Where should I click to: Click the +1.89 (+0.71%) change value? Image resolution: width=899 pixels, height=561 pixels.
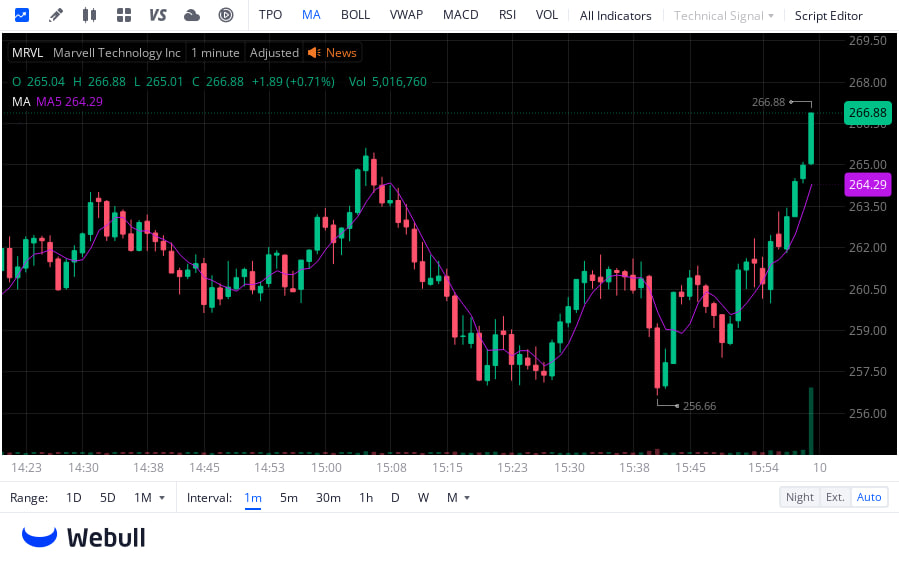point(293,82)
